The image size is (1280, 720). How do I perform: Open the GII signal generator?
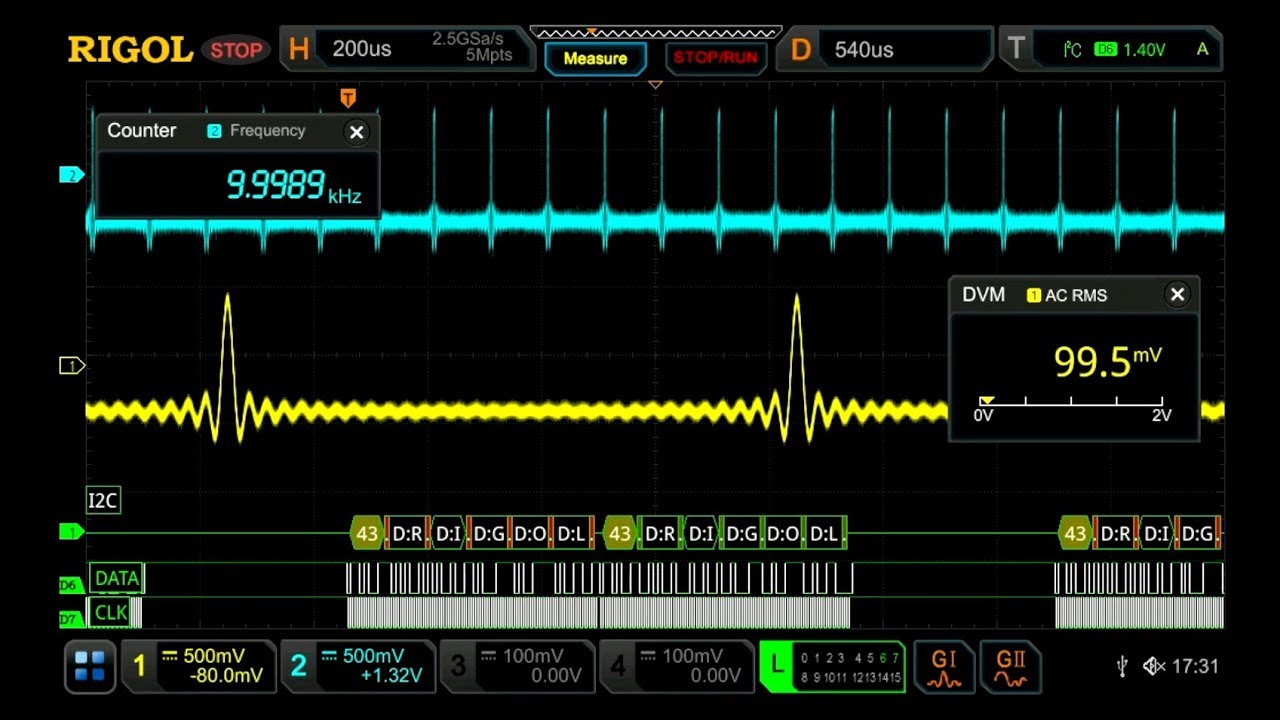point(1011,667)
